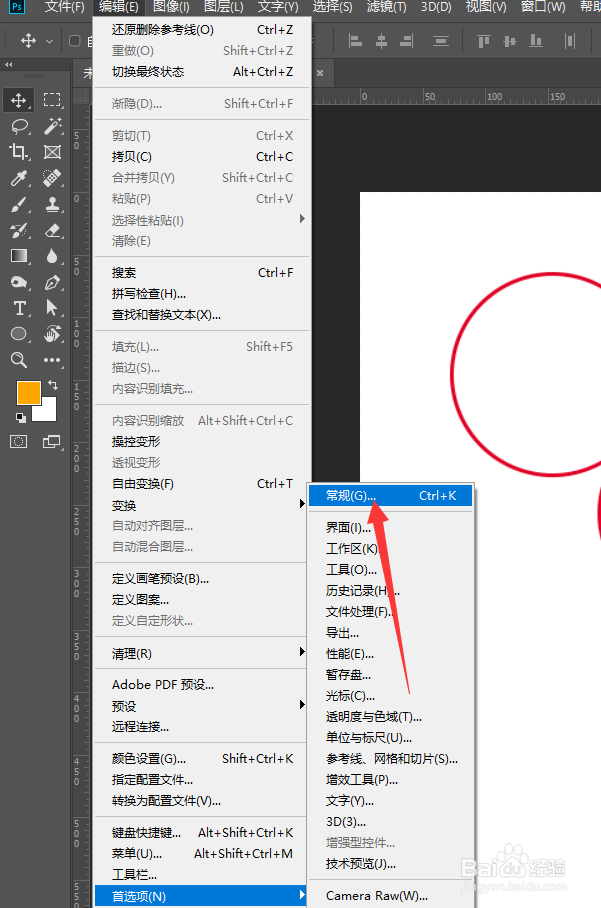Open Move tool preset picker arrow
Viewport: 601px width, 908px height.
49,41
